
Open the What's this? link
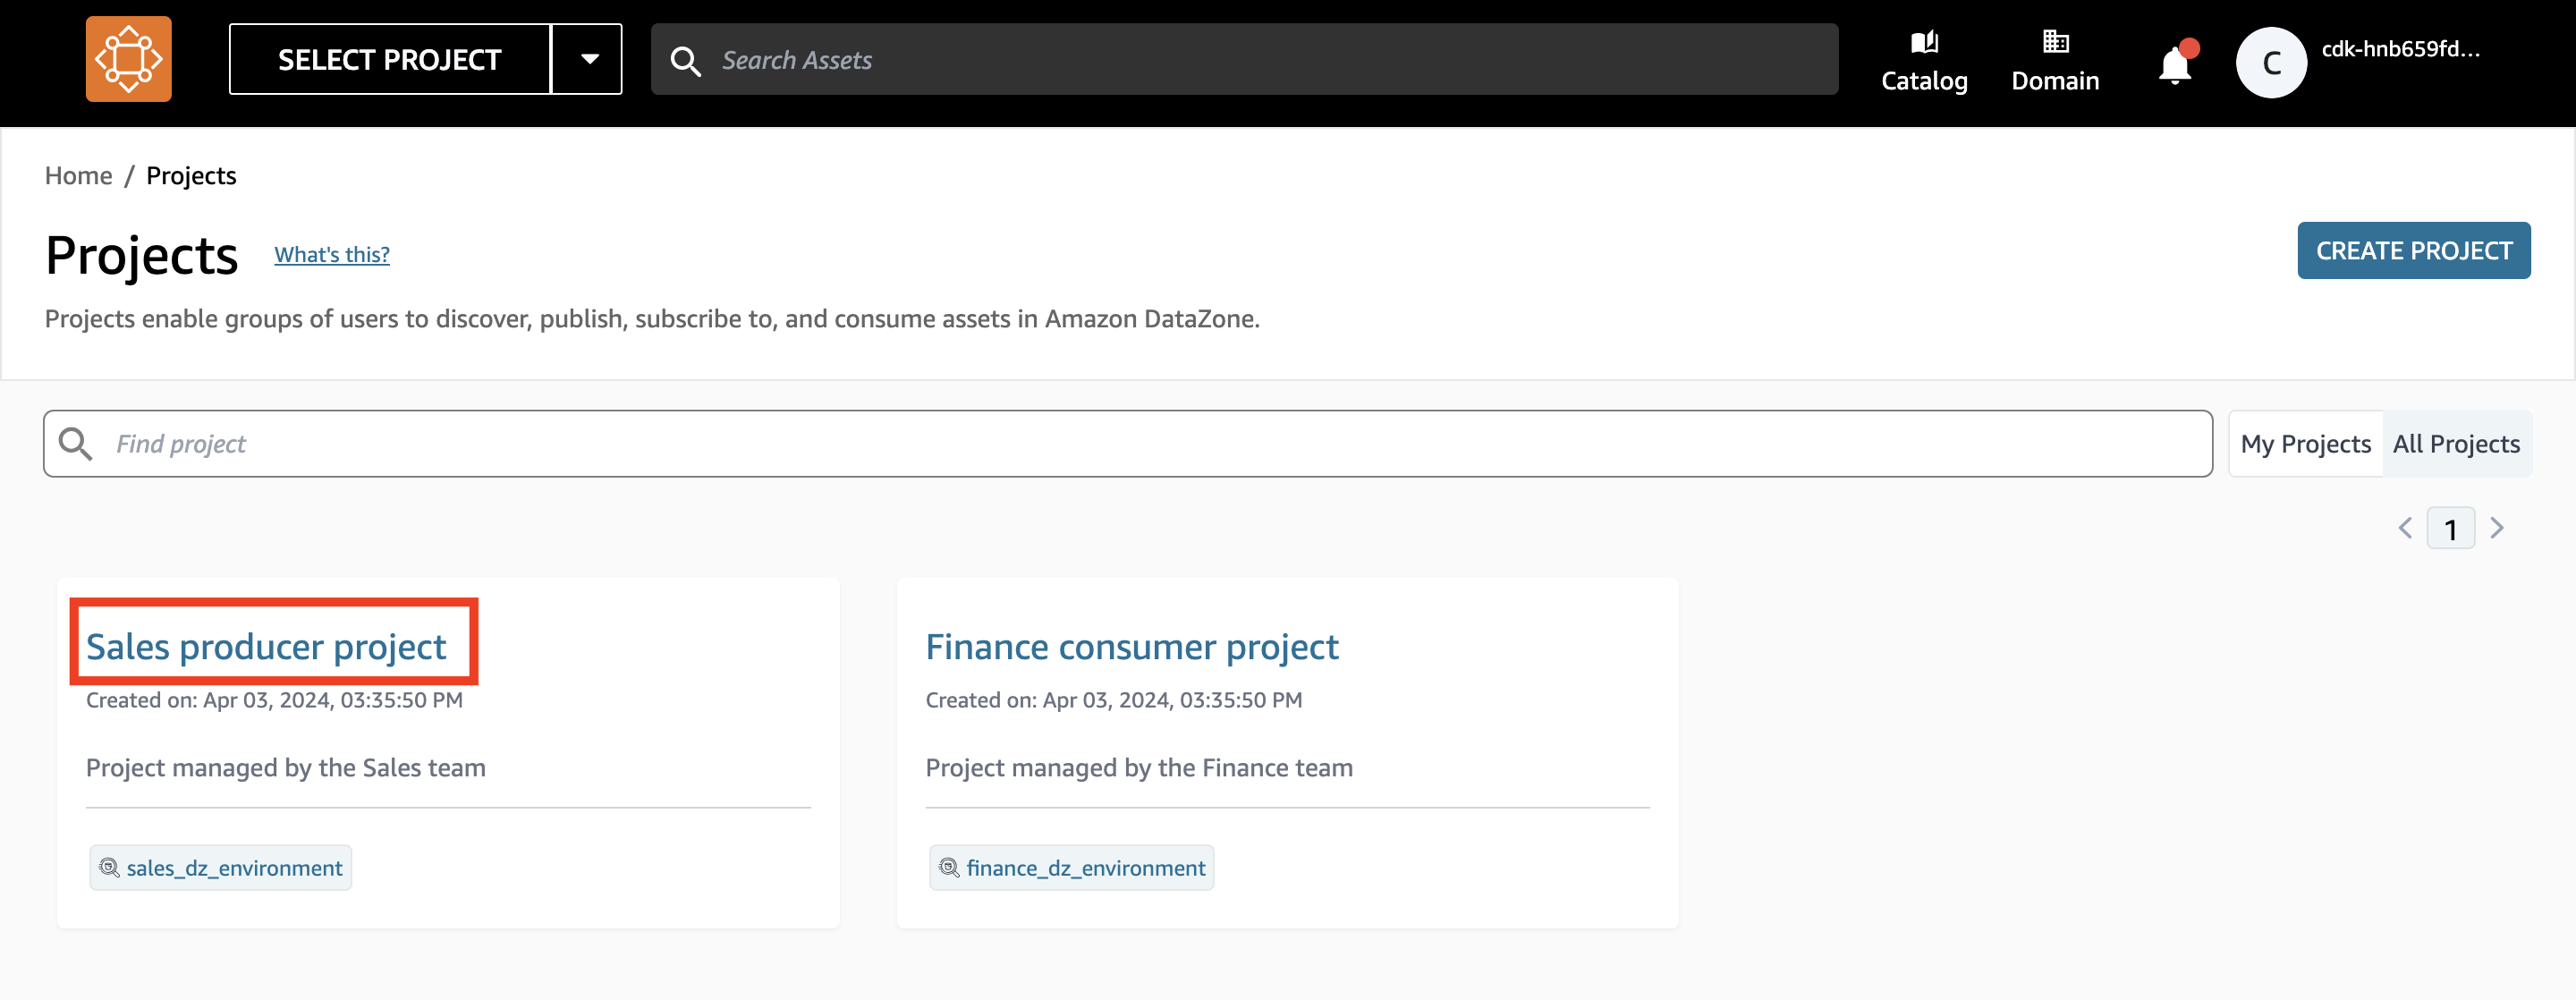332,255
